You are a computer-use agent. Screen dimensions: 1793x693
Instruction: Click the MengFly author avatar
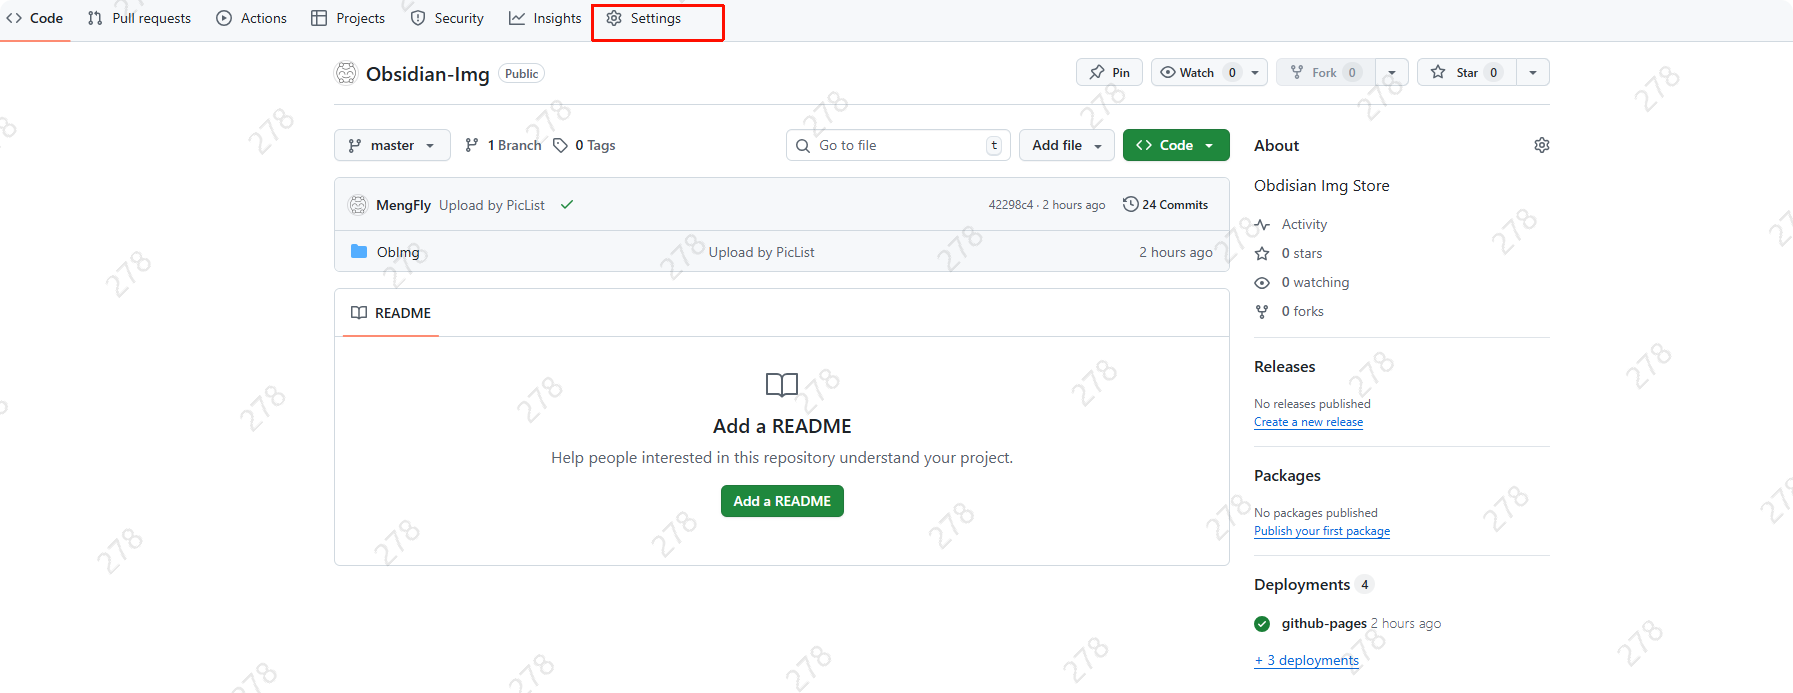coord(358,205)
